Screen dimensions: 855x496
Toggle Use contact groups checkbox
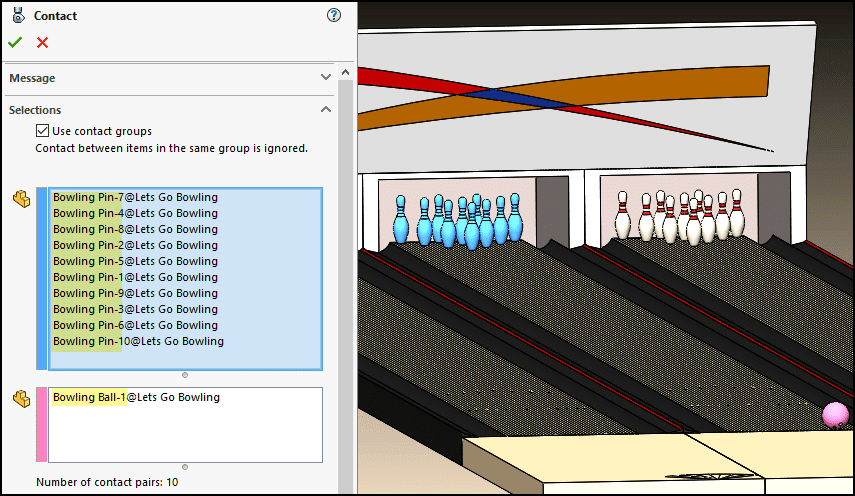pos(43,131)
